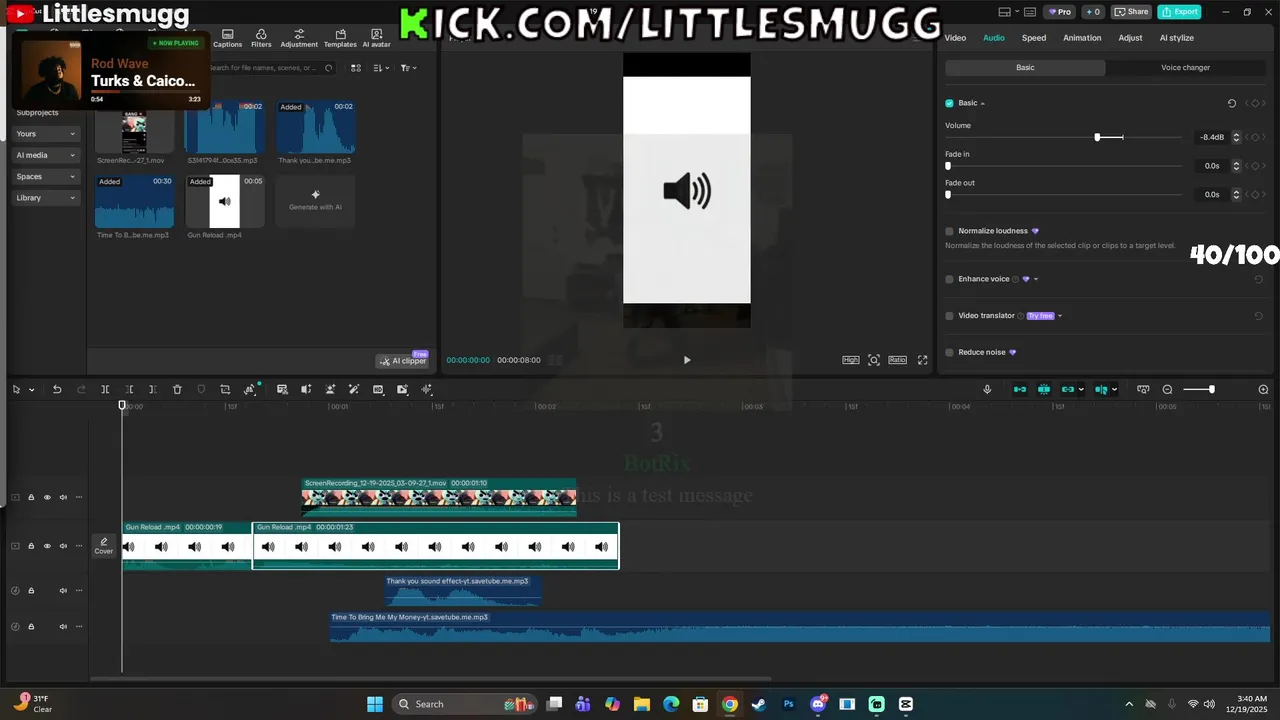The width and height of the screenshot is (1280, 720).
Task: Click the AI clipper button
Action: click(x=402, y=361)
